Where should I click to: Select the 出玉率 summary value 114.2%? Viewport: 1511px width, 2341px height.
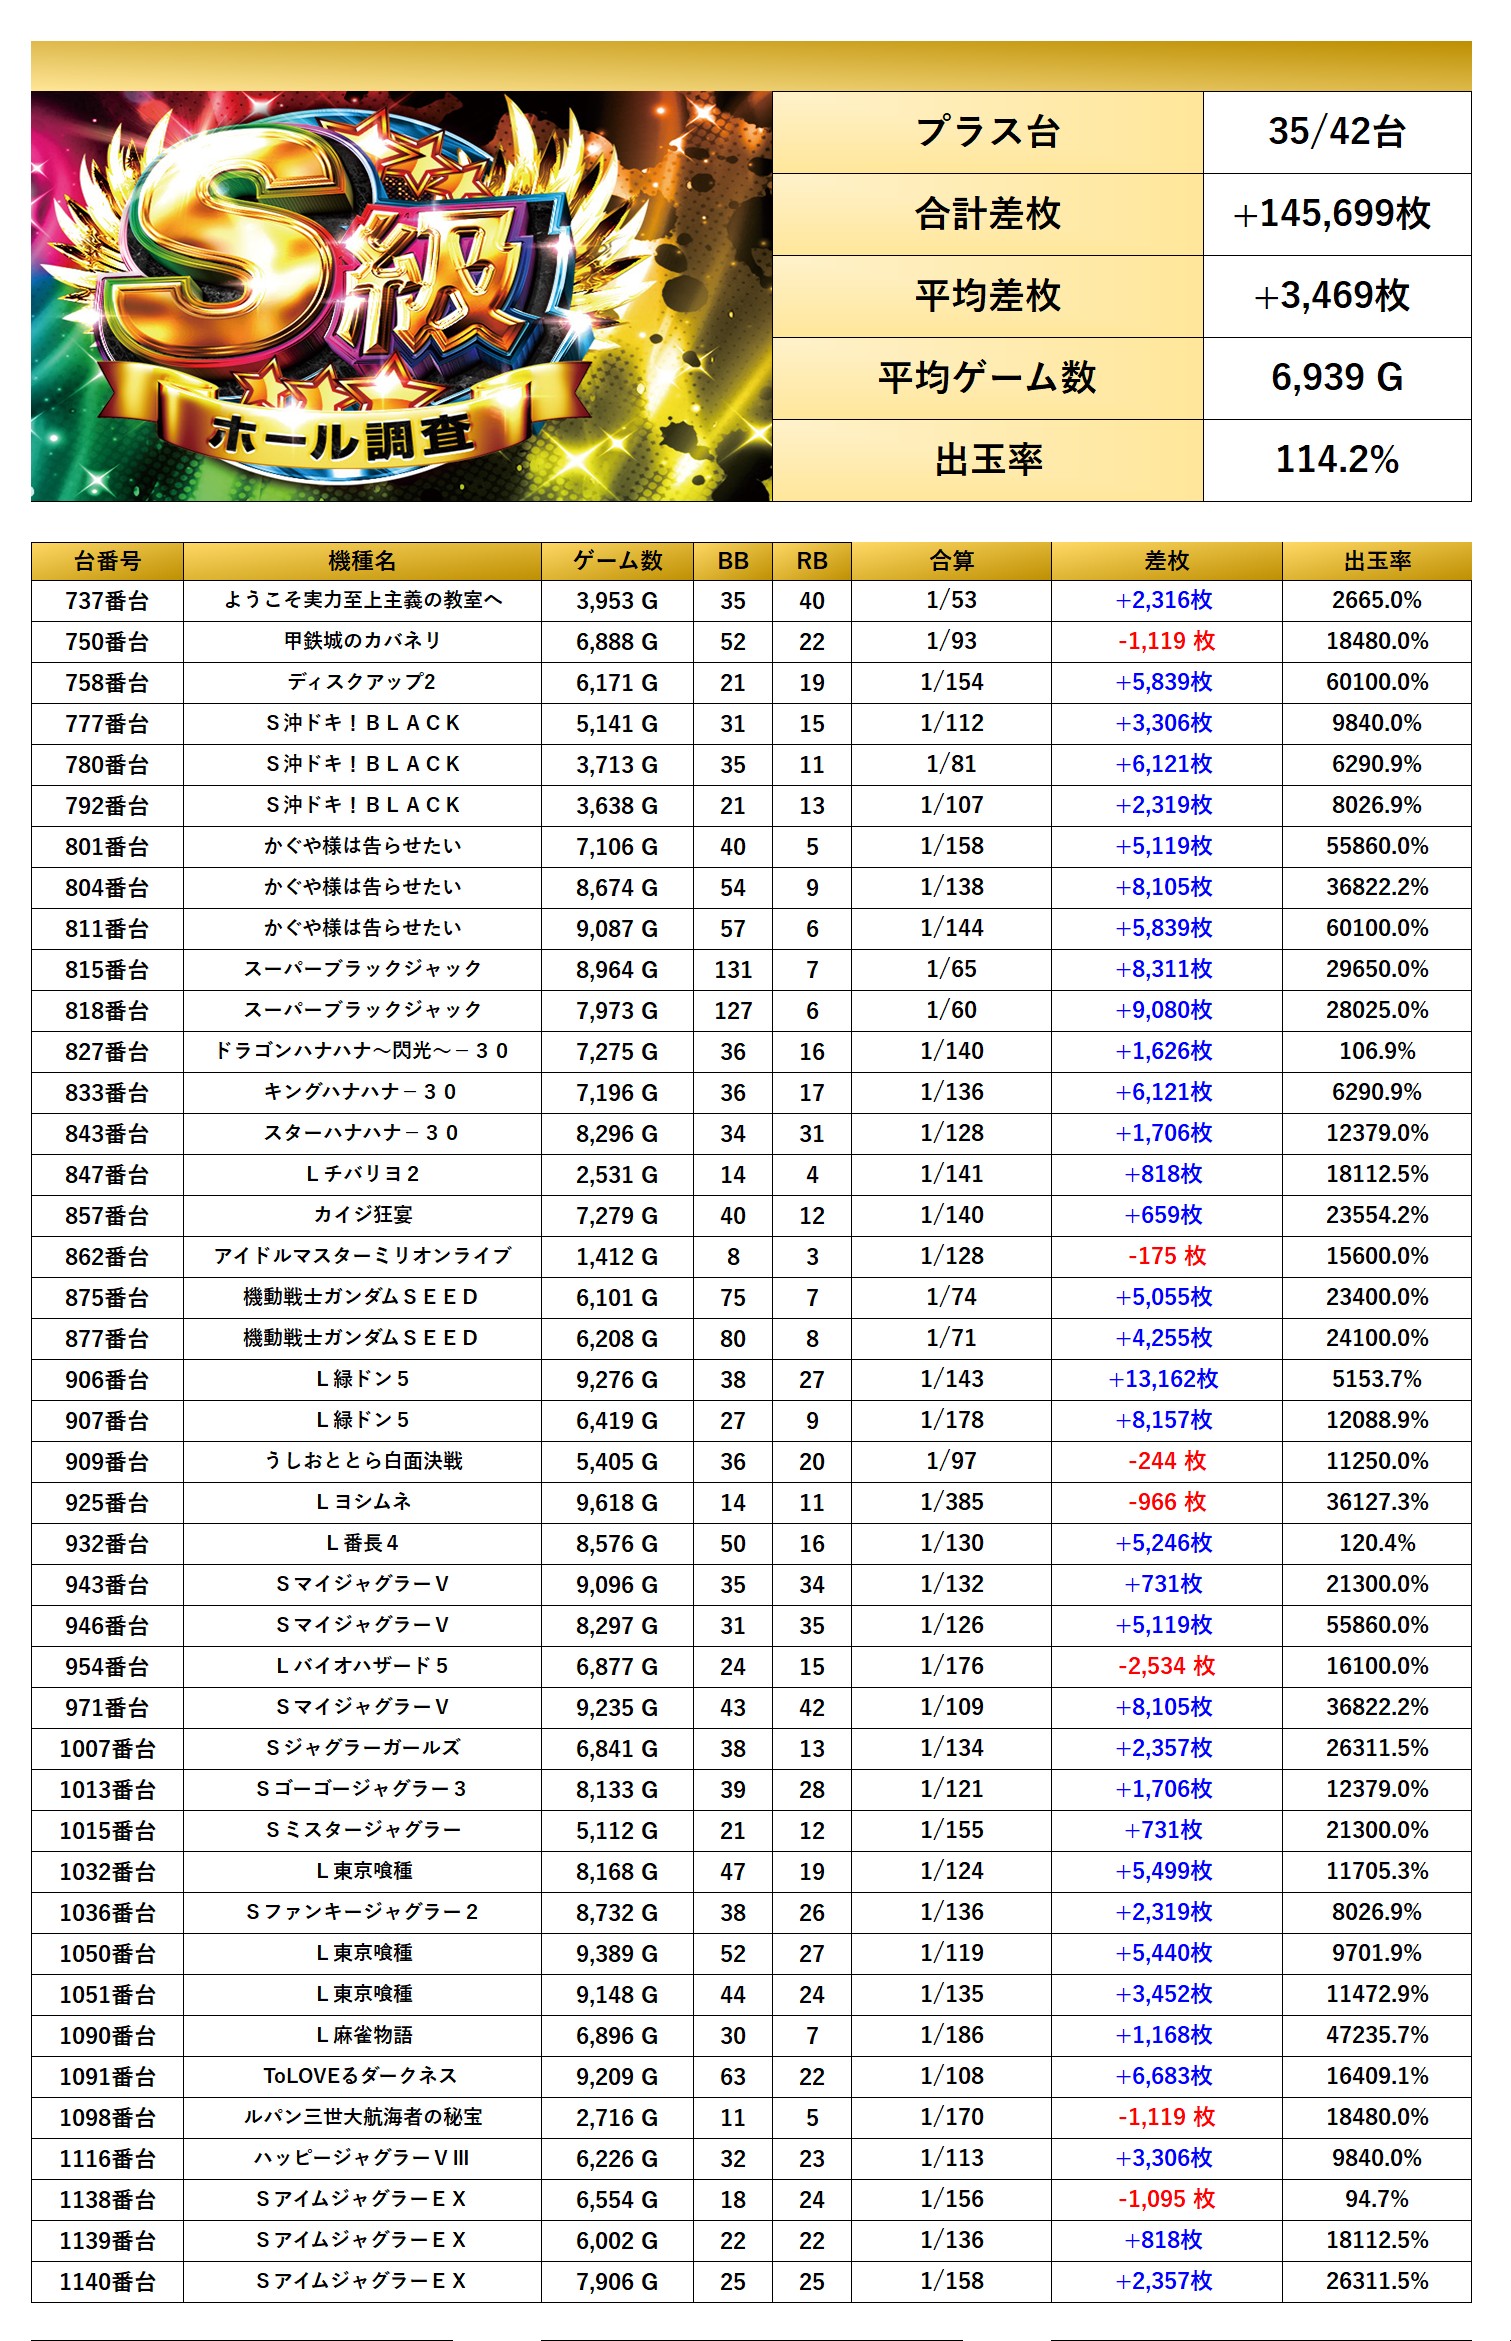pos(1337,460)
